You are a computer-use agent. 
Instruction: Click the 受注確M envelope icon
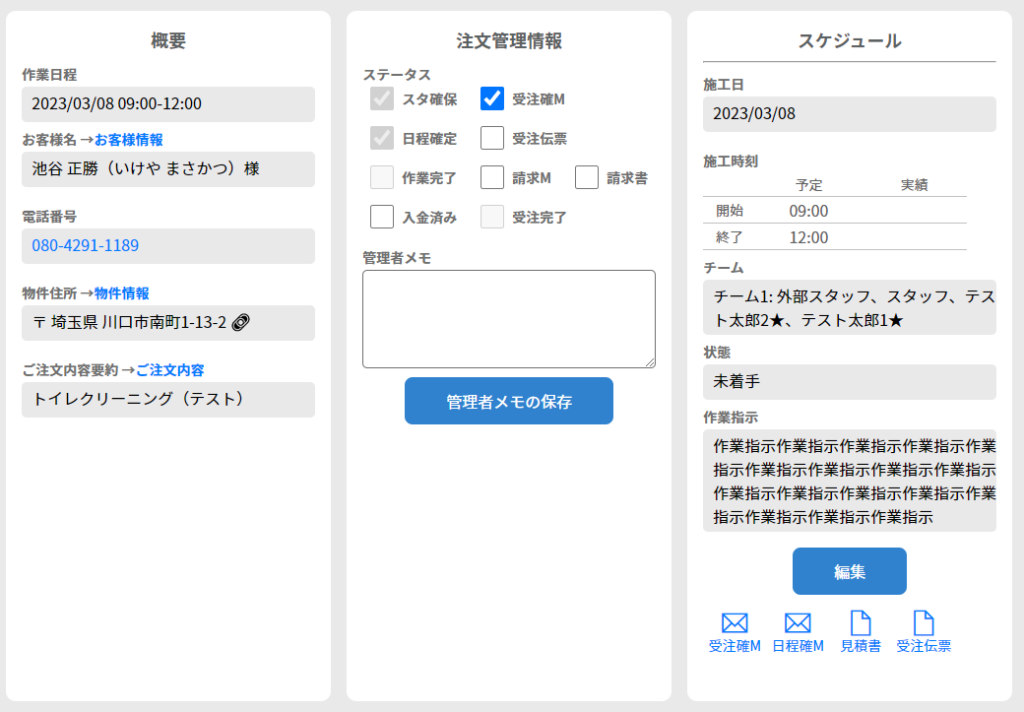tap(734, 623)
